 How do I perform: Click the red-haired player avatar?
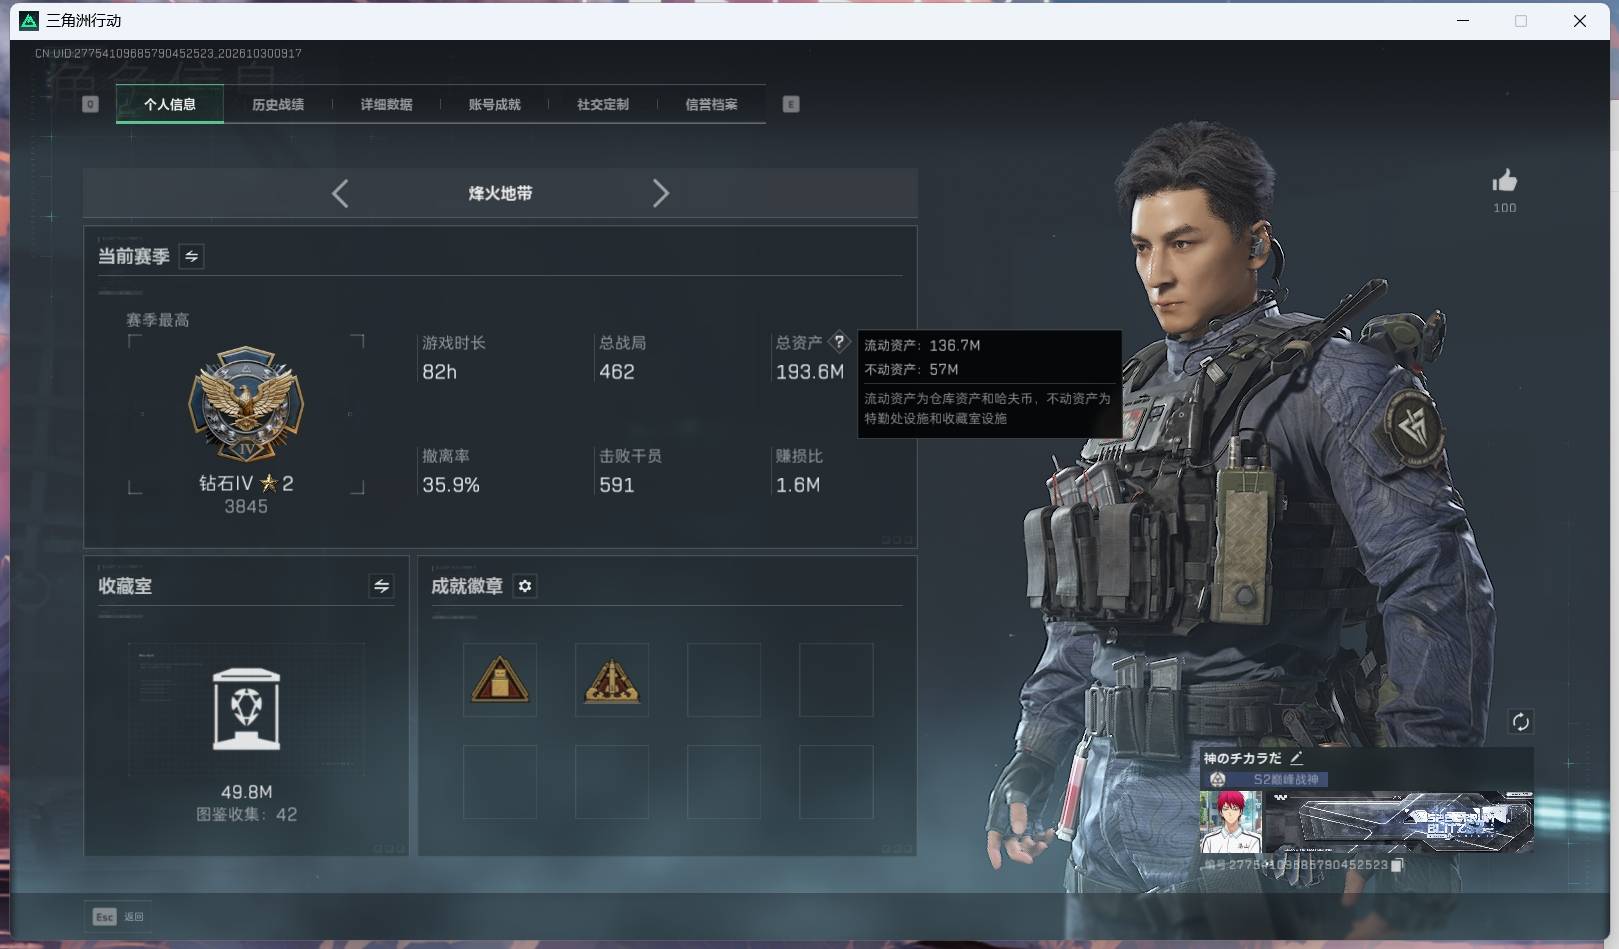click(1230, 821)
